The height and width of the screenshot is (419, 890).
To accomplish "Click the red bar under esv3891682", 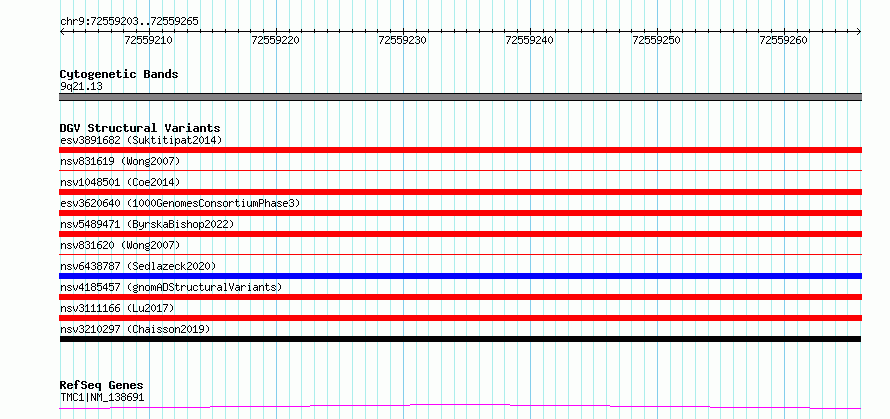I will (460, 150).
